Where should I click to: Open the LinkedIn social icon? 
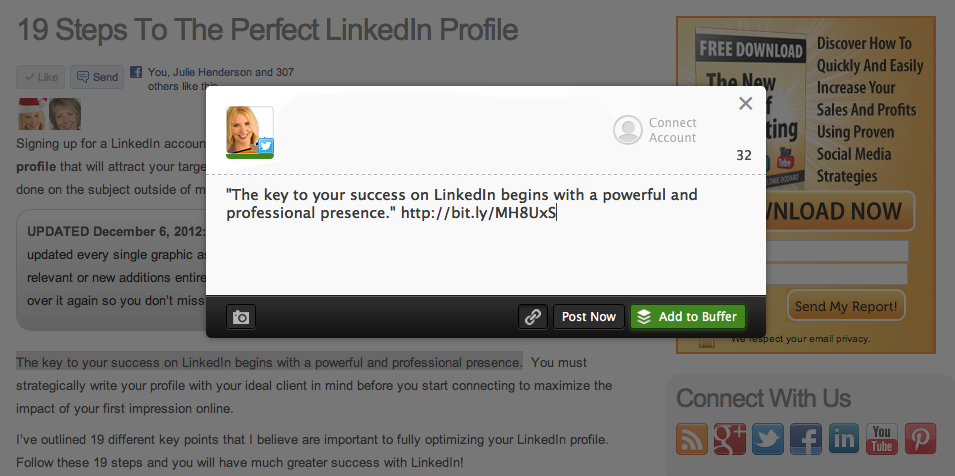844,438
